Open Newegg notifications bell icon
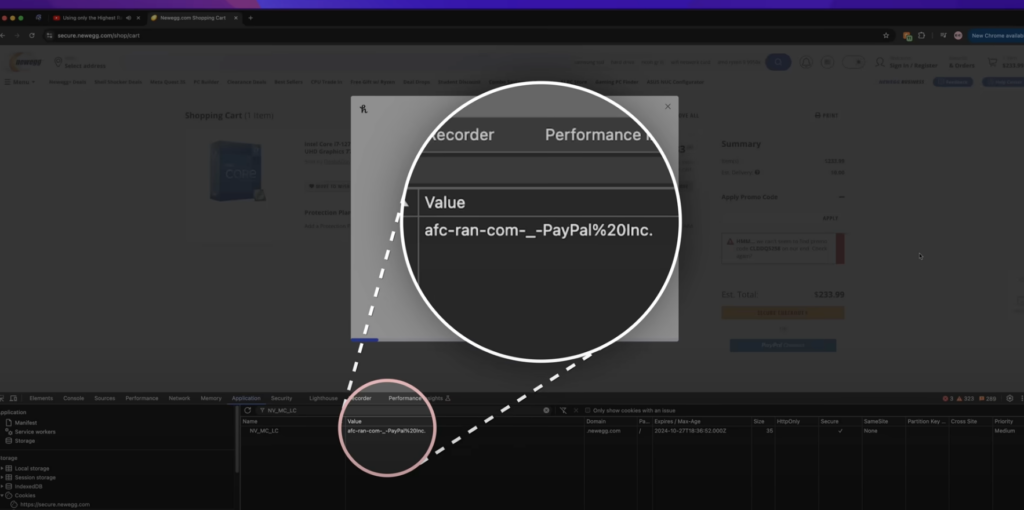 click(x=807, y=62)
